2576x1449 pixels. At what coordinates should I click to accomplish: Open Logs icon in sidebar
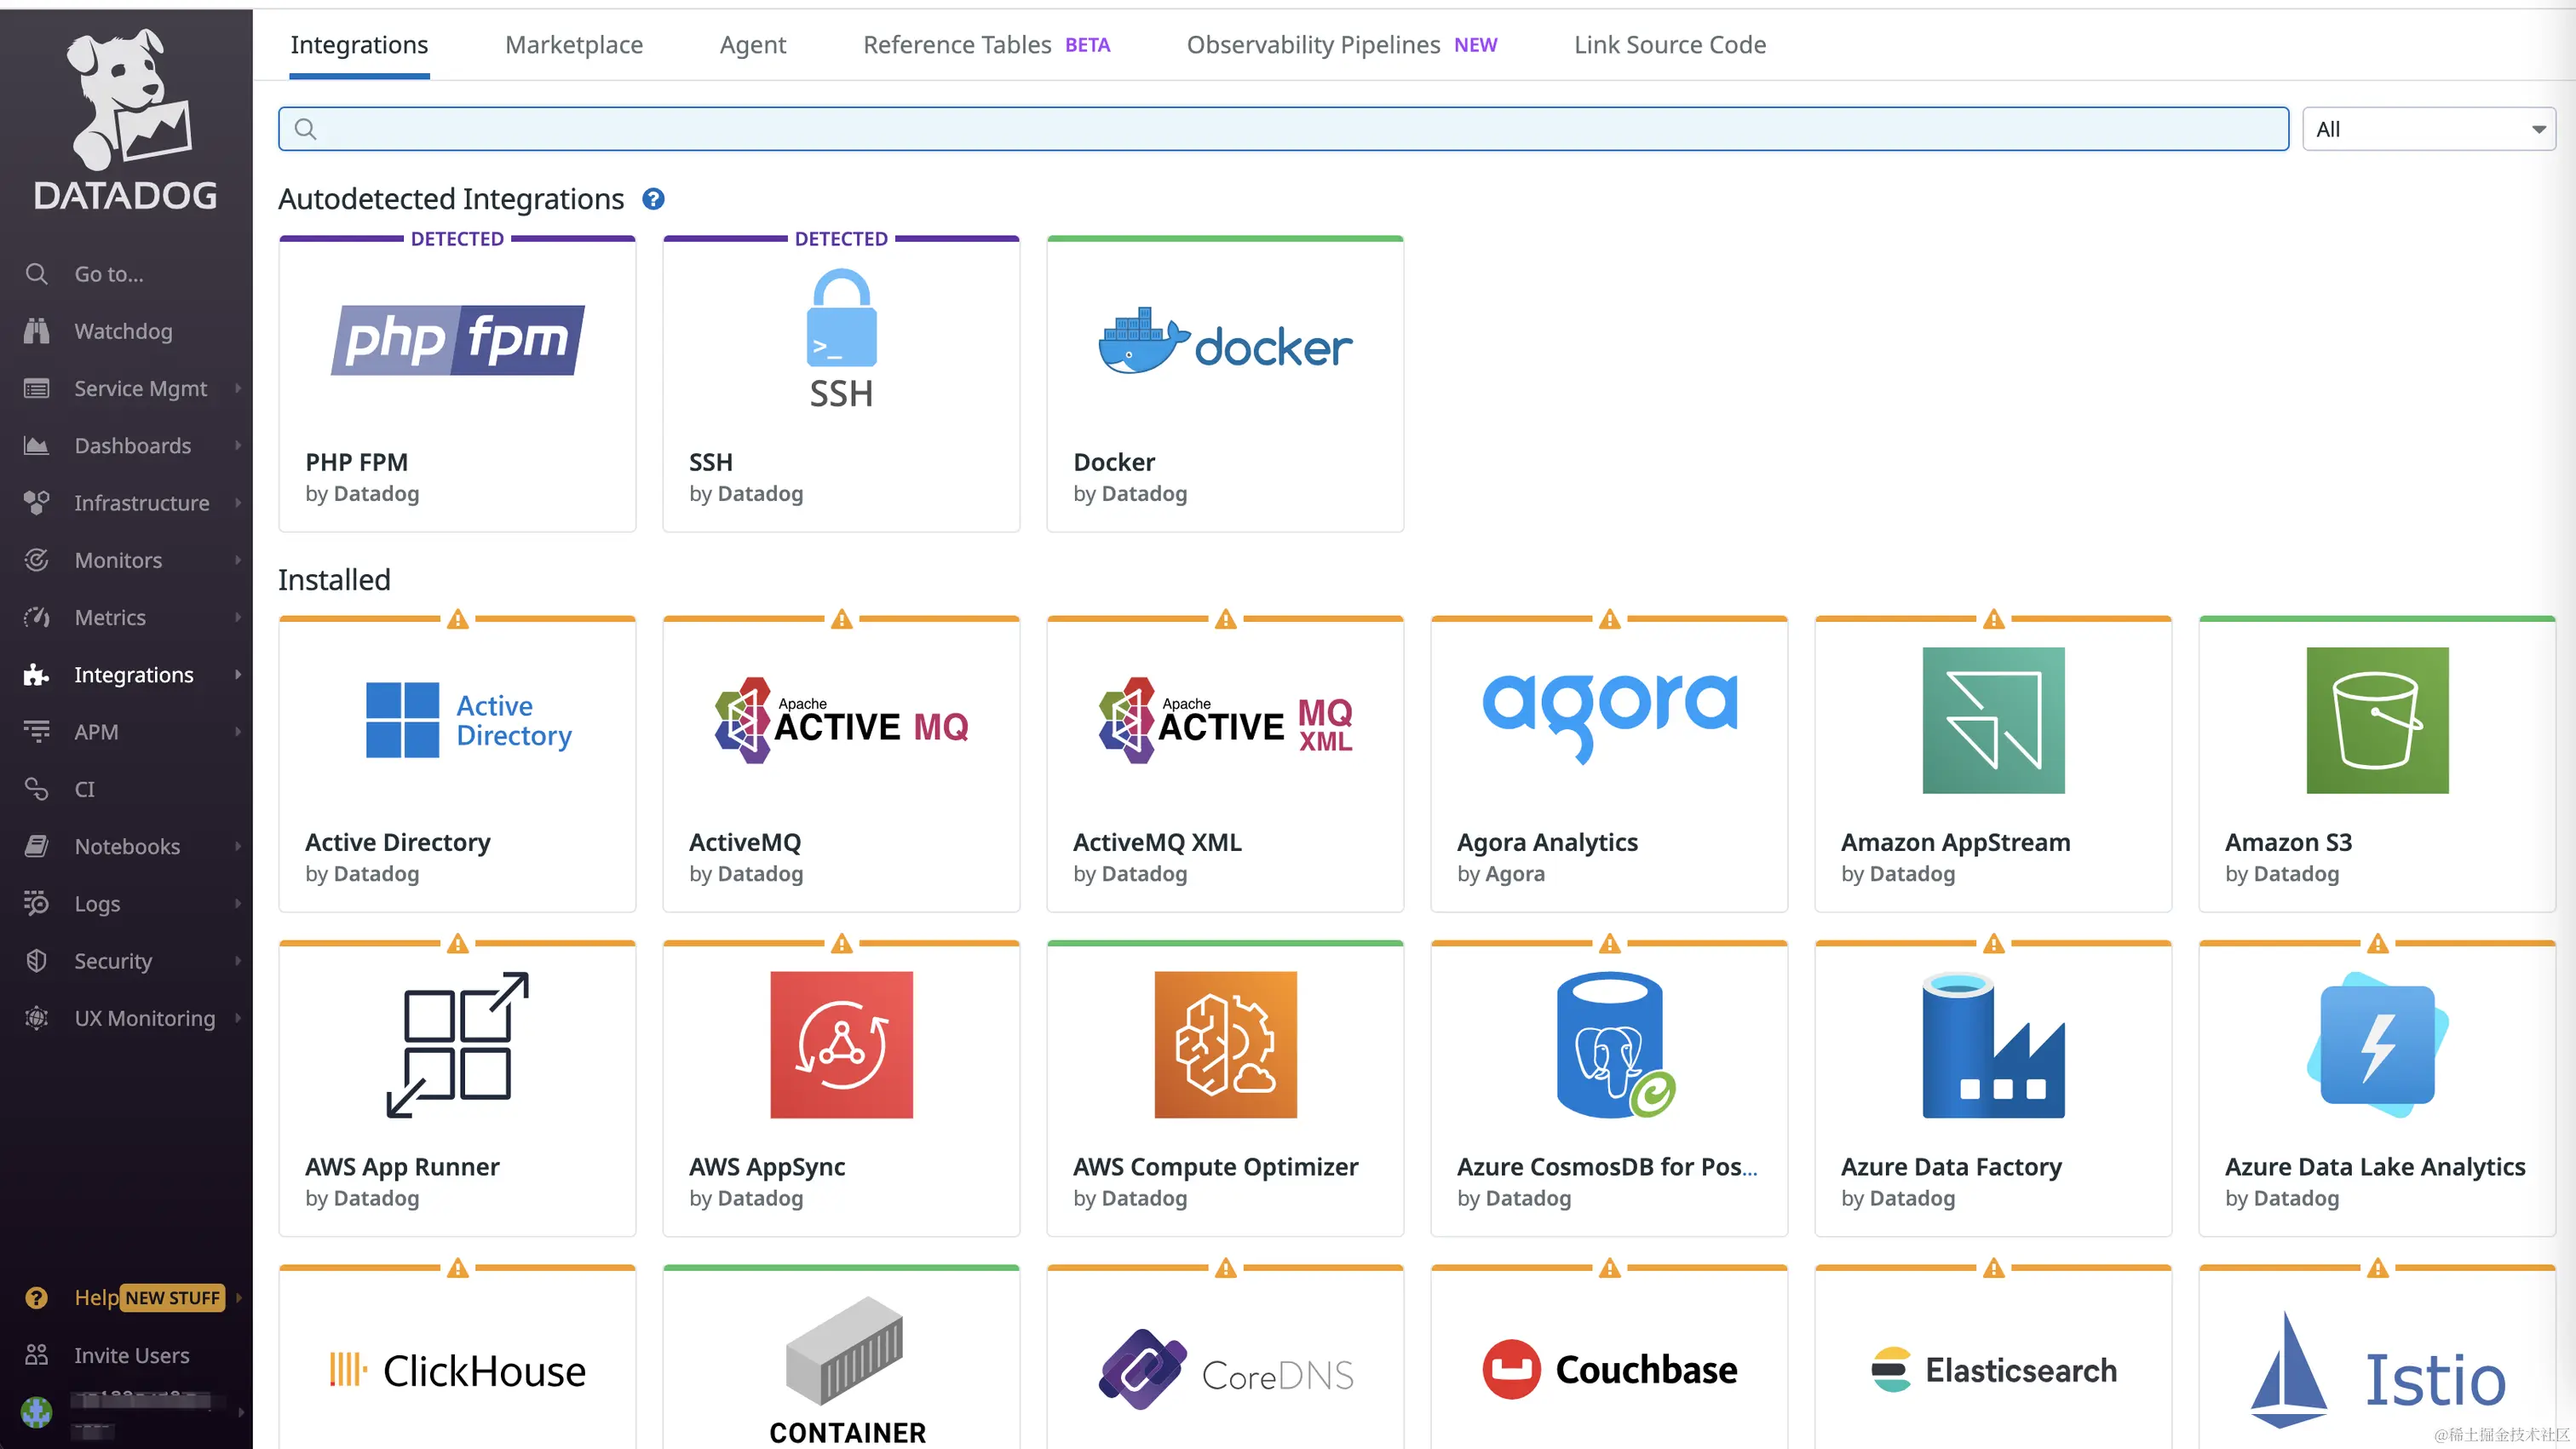point(37,904)
